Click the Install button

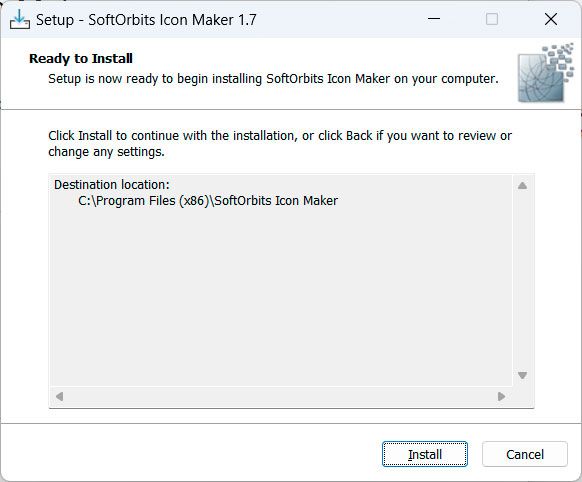click(425, 454)
